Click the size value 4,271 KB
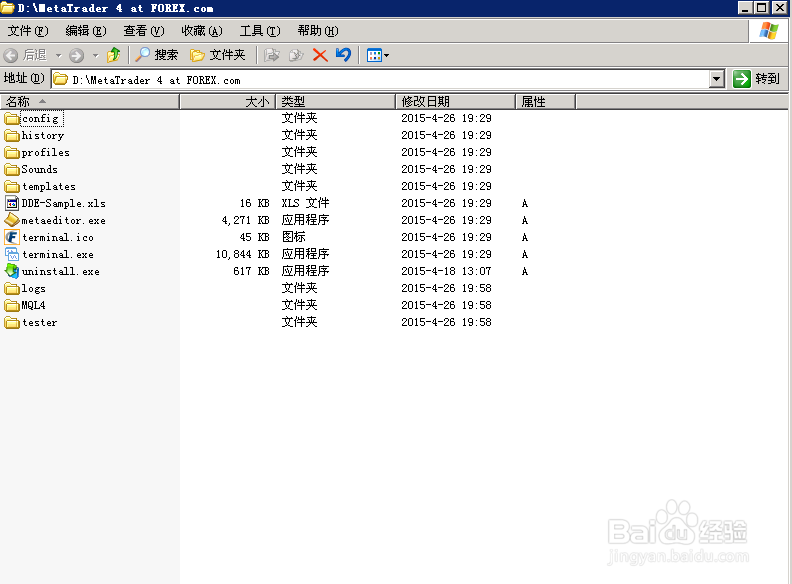792x584 pixels. [x=245, y=220]
